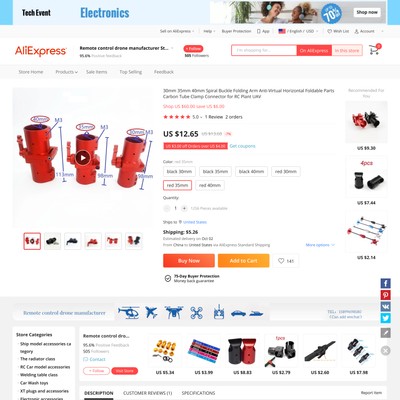Select black 30mm color option
This screenshot has width=400, height=400.
tap(179, 172)
